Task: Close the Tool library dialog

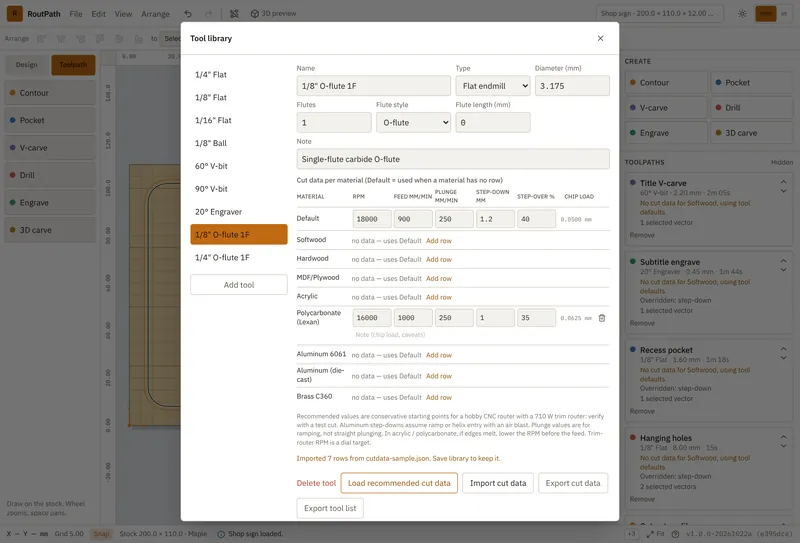Action: pos(601,38)
